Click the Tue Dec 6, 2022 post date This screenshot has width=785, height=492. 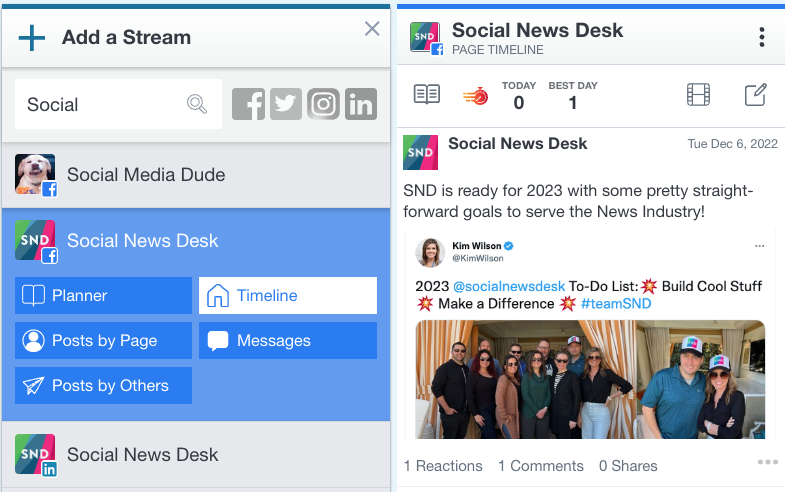tap(732, 144)
